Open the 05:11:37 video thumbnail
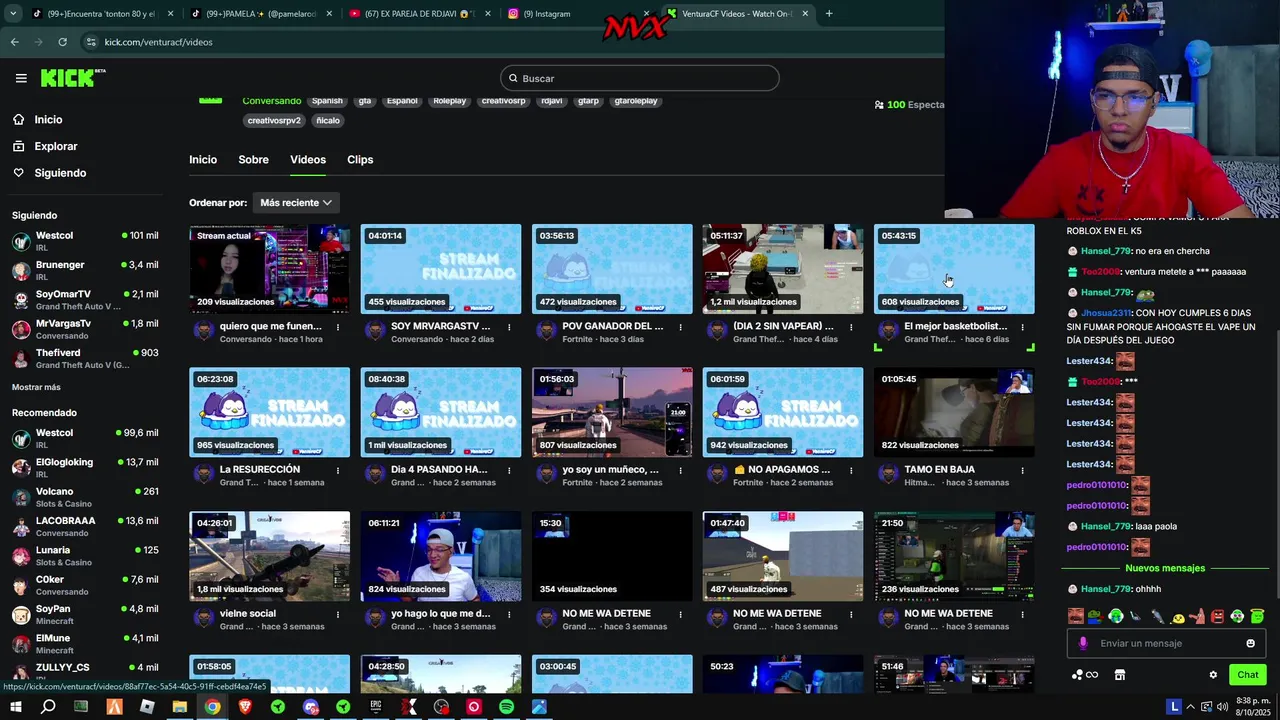Screen dimensions: 1280x720 [783, 269]
